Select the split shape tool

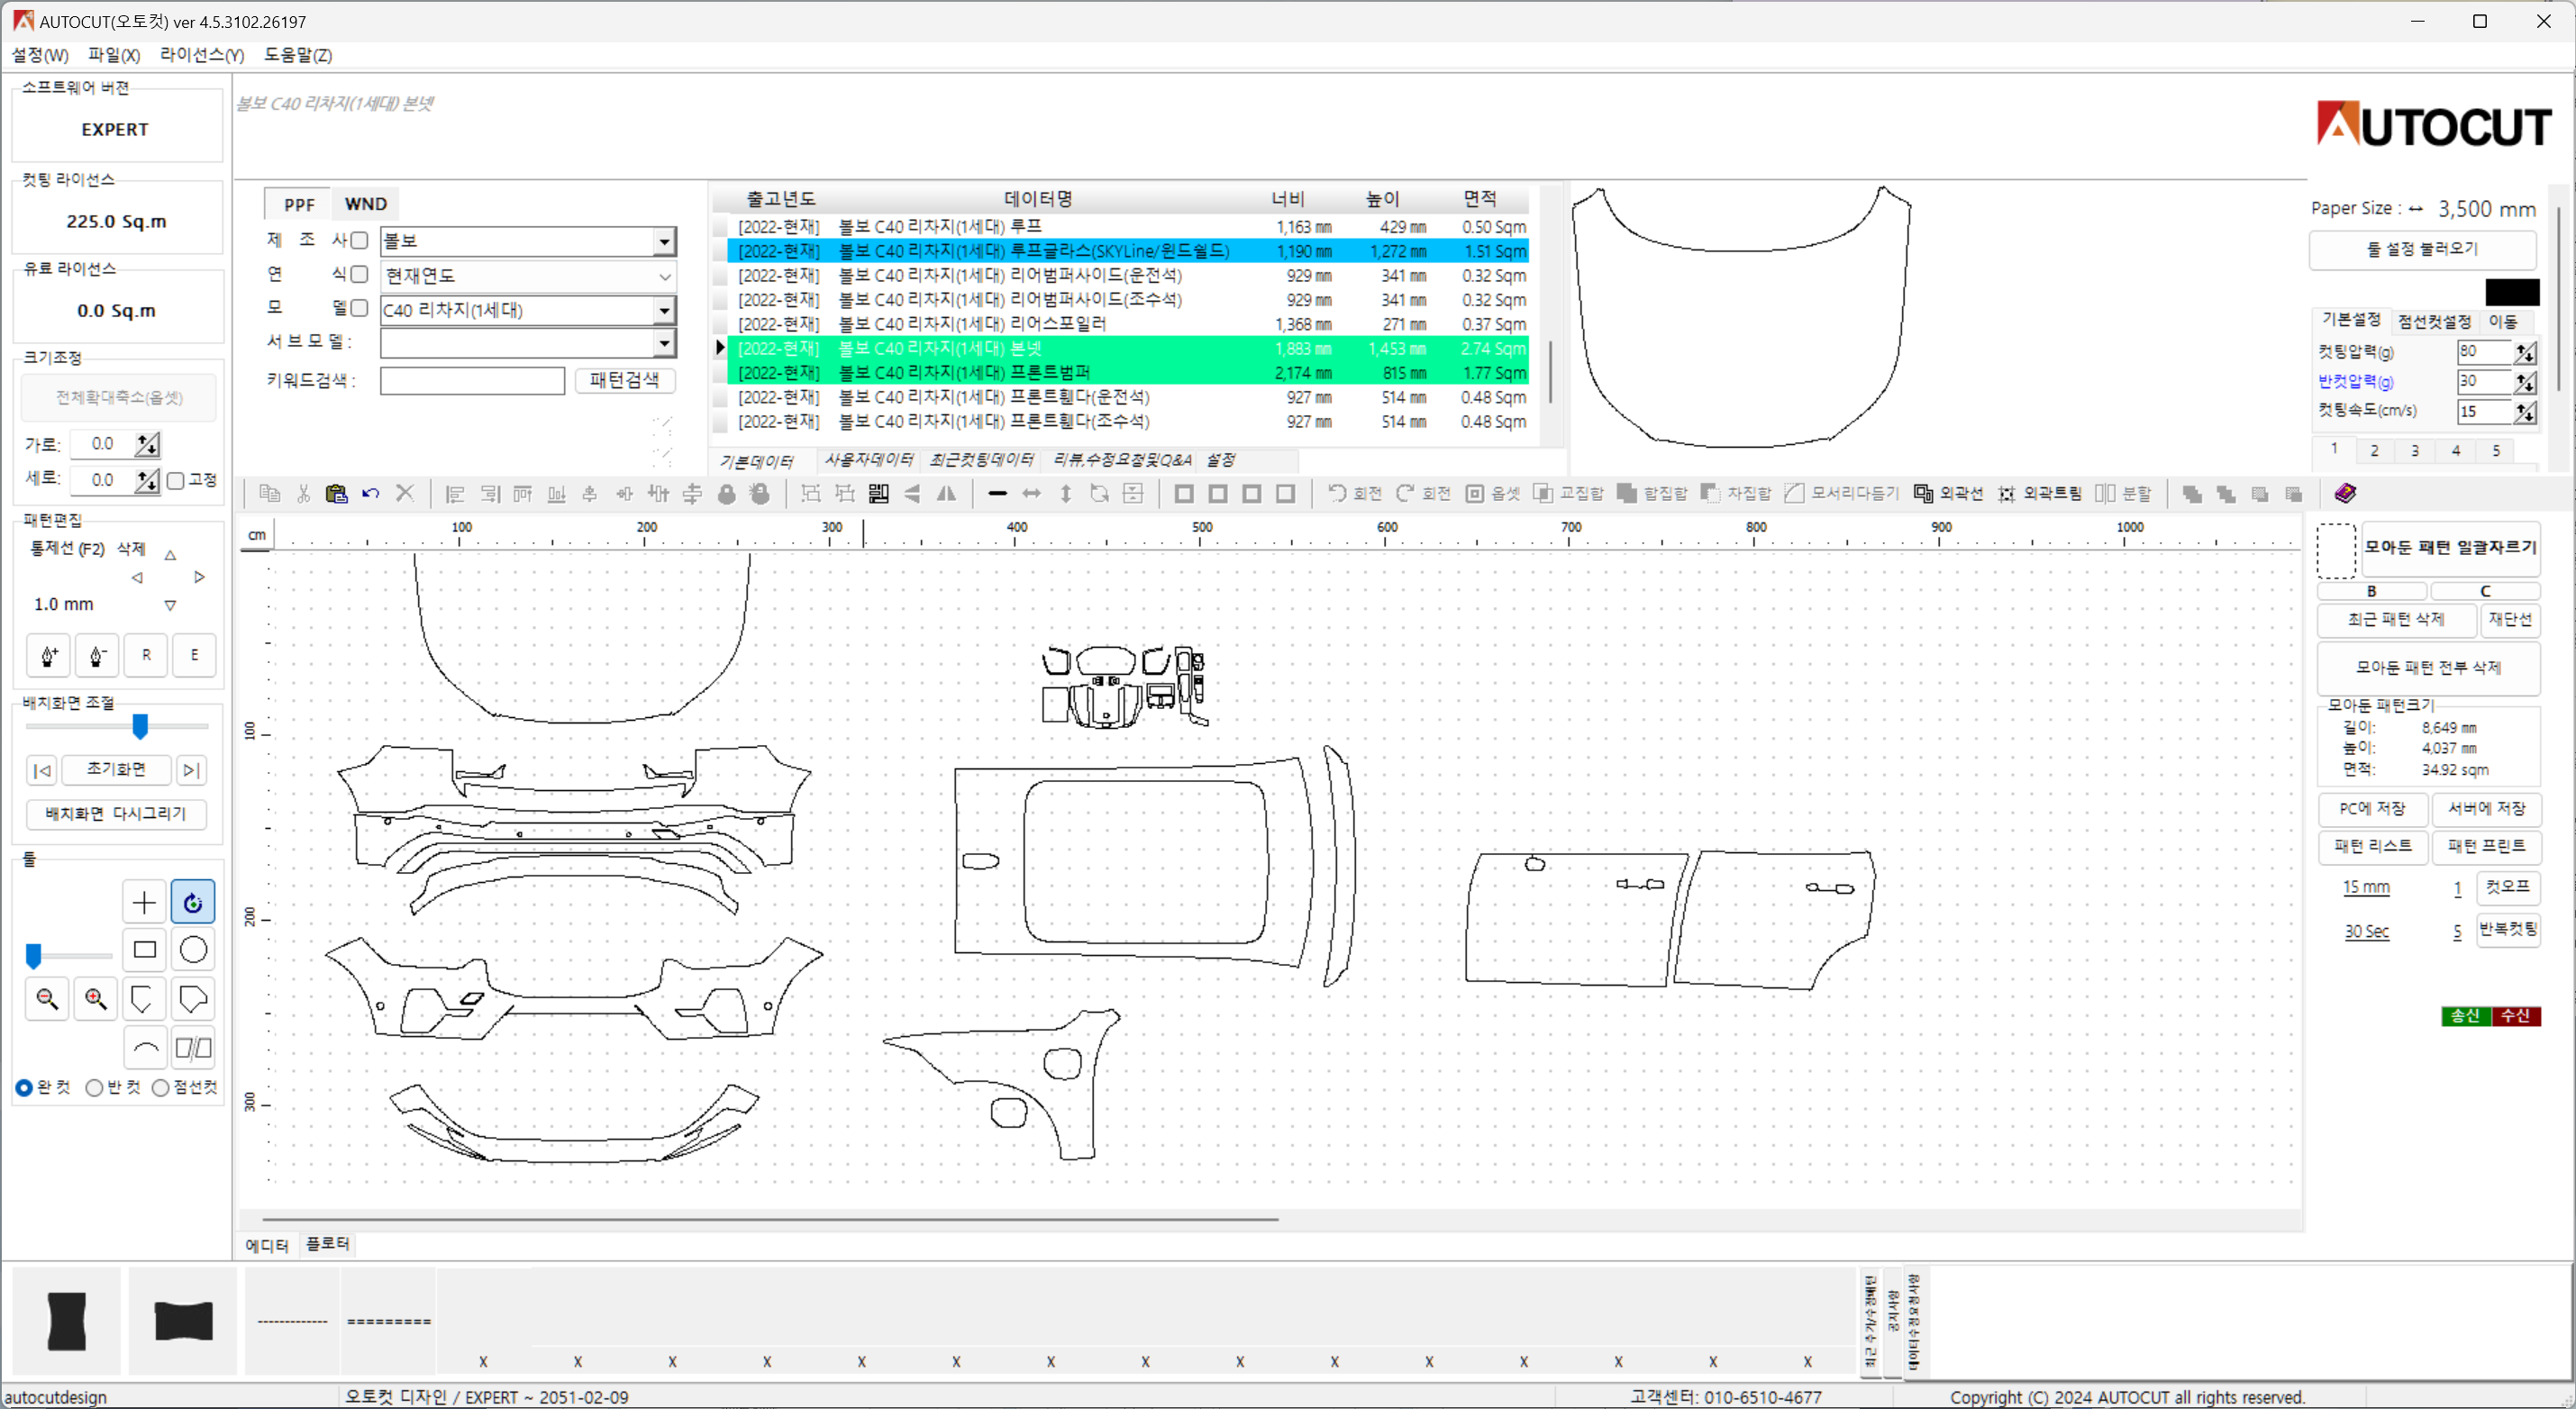click(x=193, y=1048)
